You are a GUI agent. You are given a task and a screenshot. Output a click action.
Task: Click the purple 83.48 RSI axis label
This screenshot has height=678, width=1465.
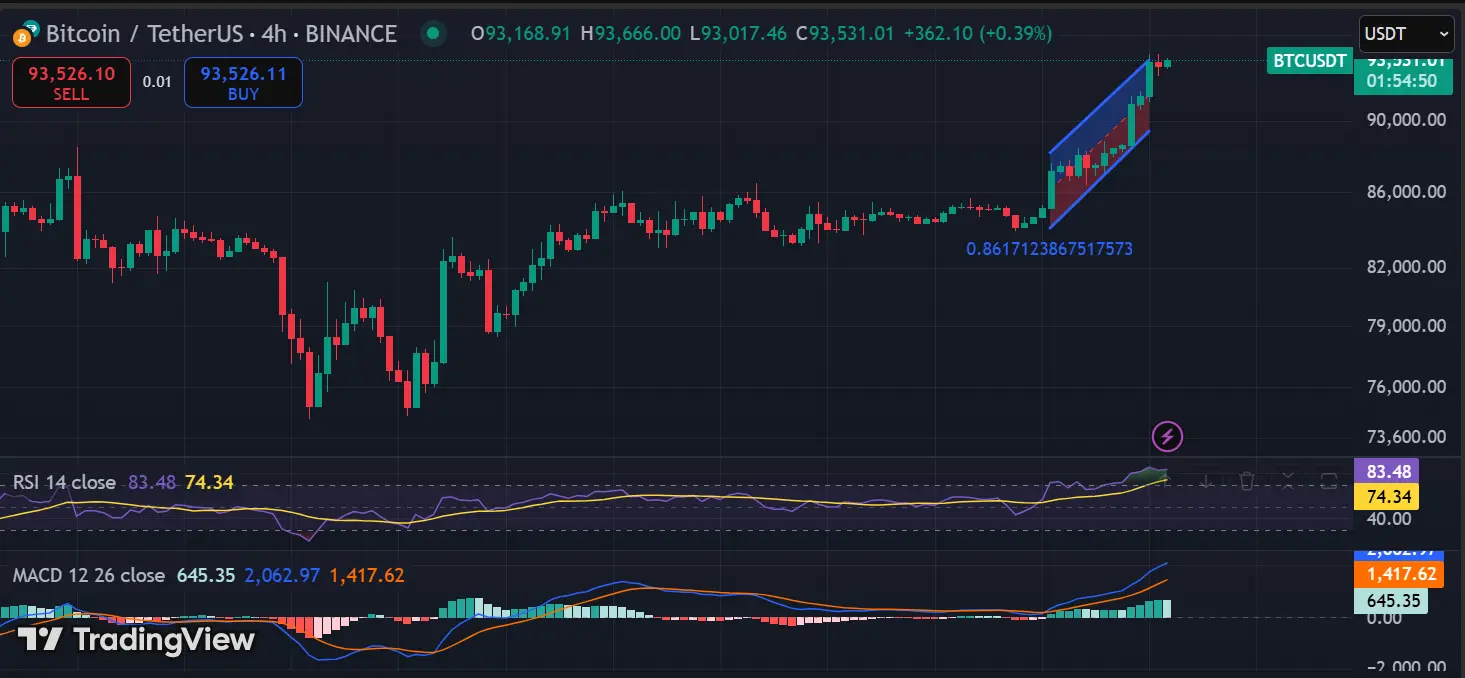tap(1386, 471)
